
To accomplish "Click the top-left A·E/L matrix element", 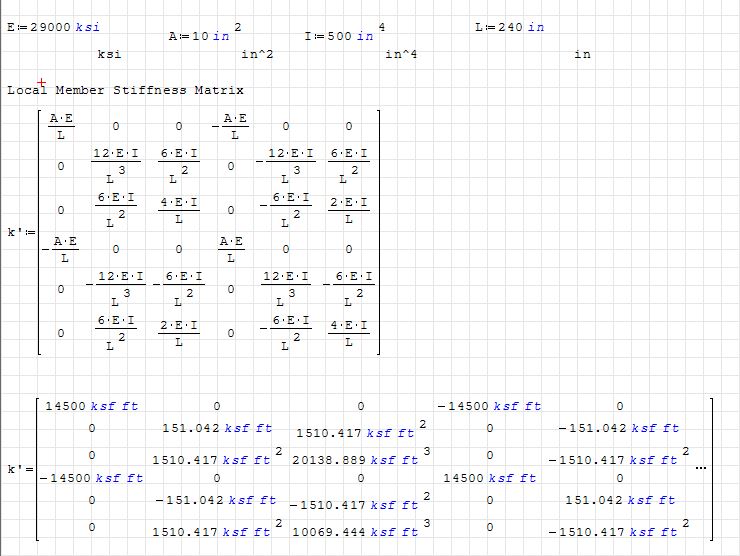I will click(x=62, y=126).
